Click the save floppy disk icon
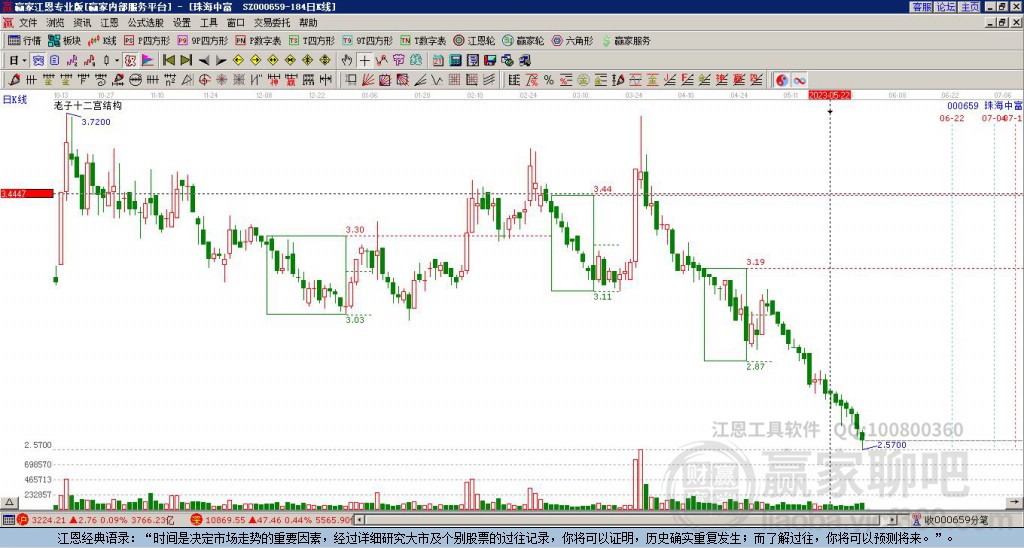The width and height of the screenshot is (1024, 548). click(x=490, y=61)
